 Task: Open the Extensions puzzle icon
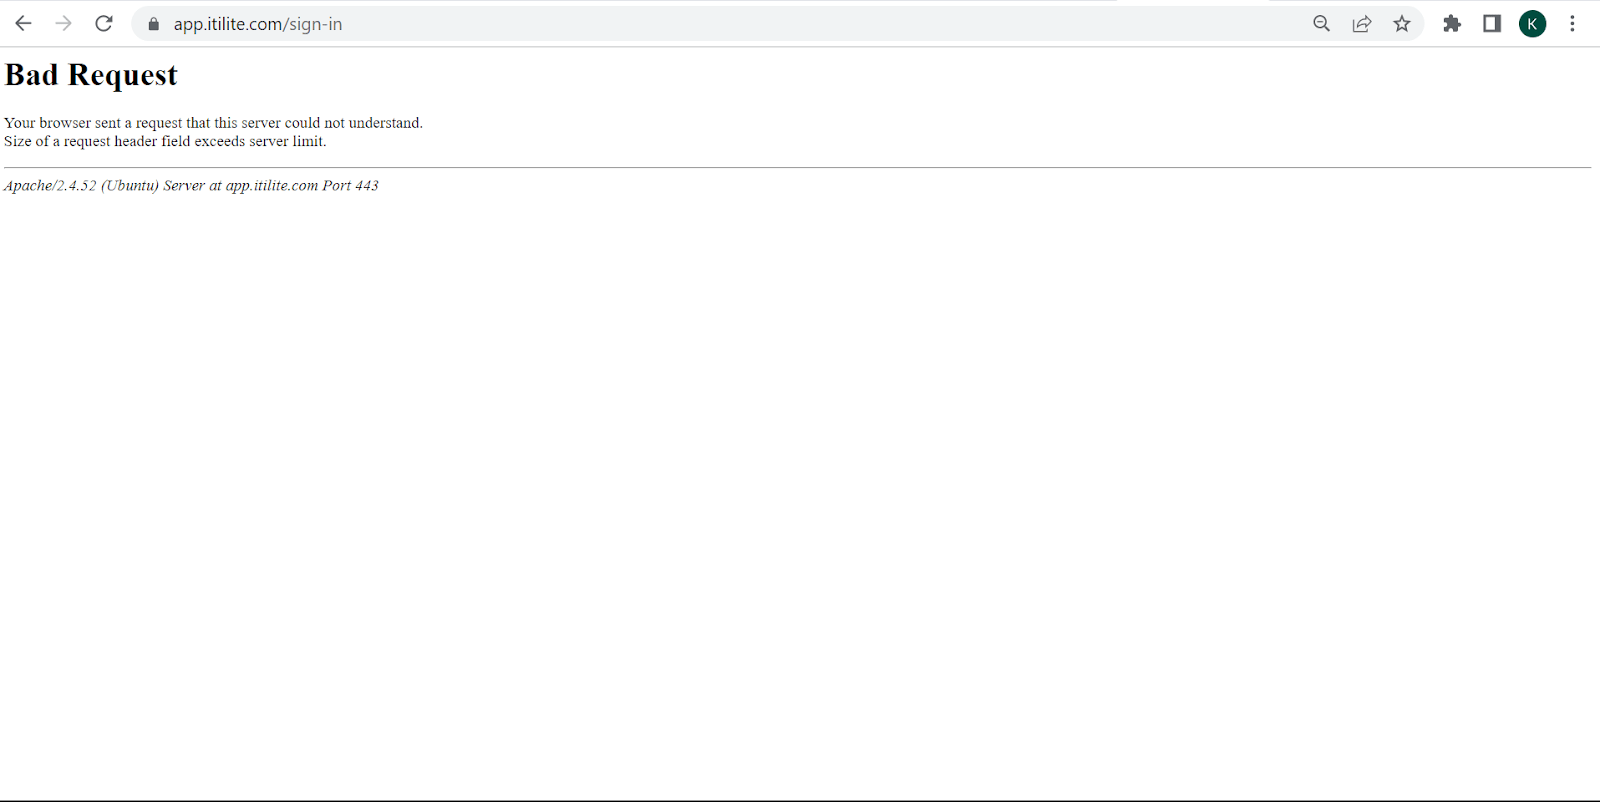click(x=1452, y=24)
